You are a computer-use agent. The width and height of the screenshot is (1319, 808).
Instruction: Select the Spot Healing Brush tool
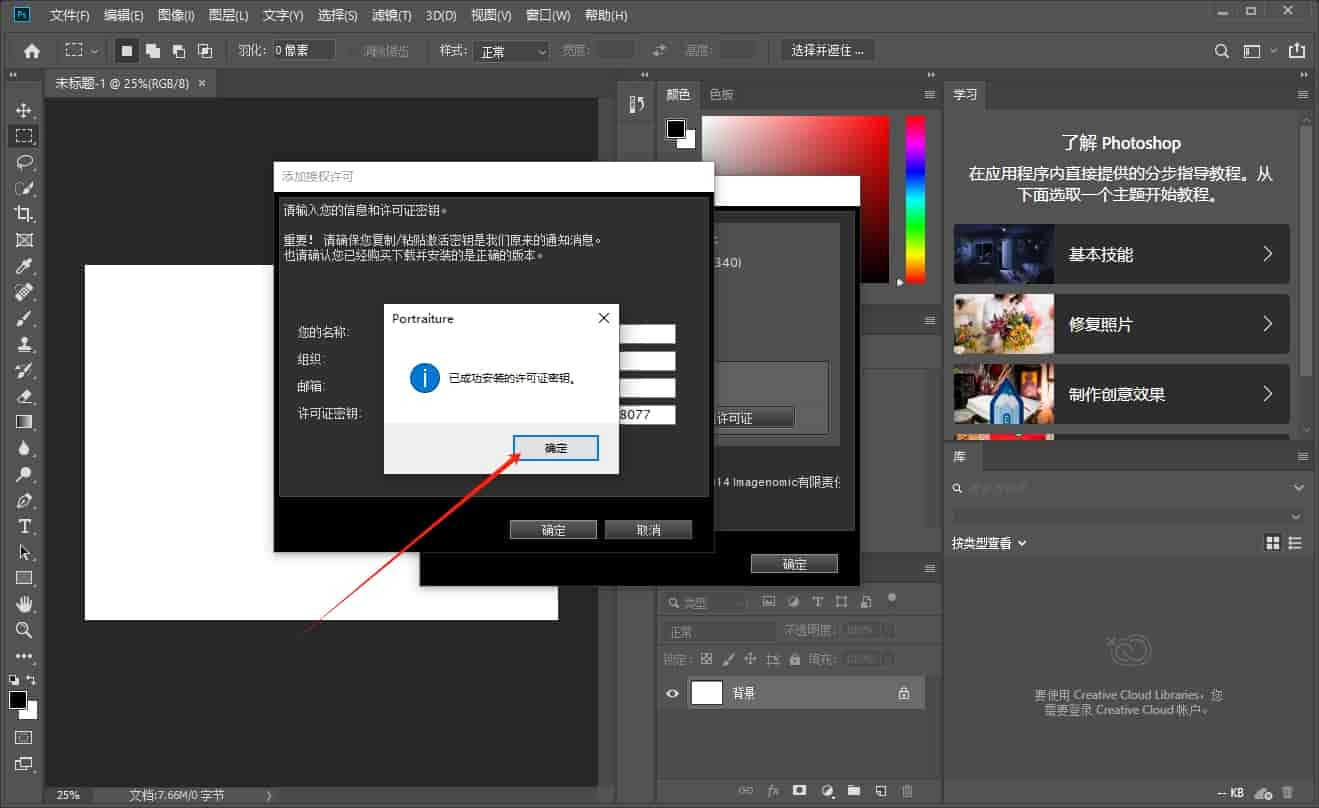click(24, 292)
